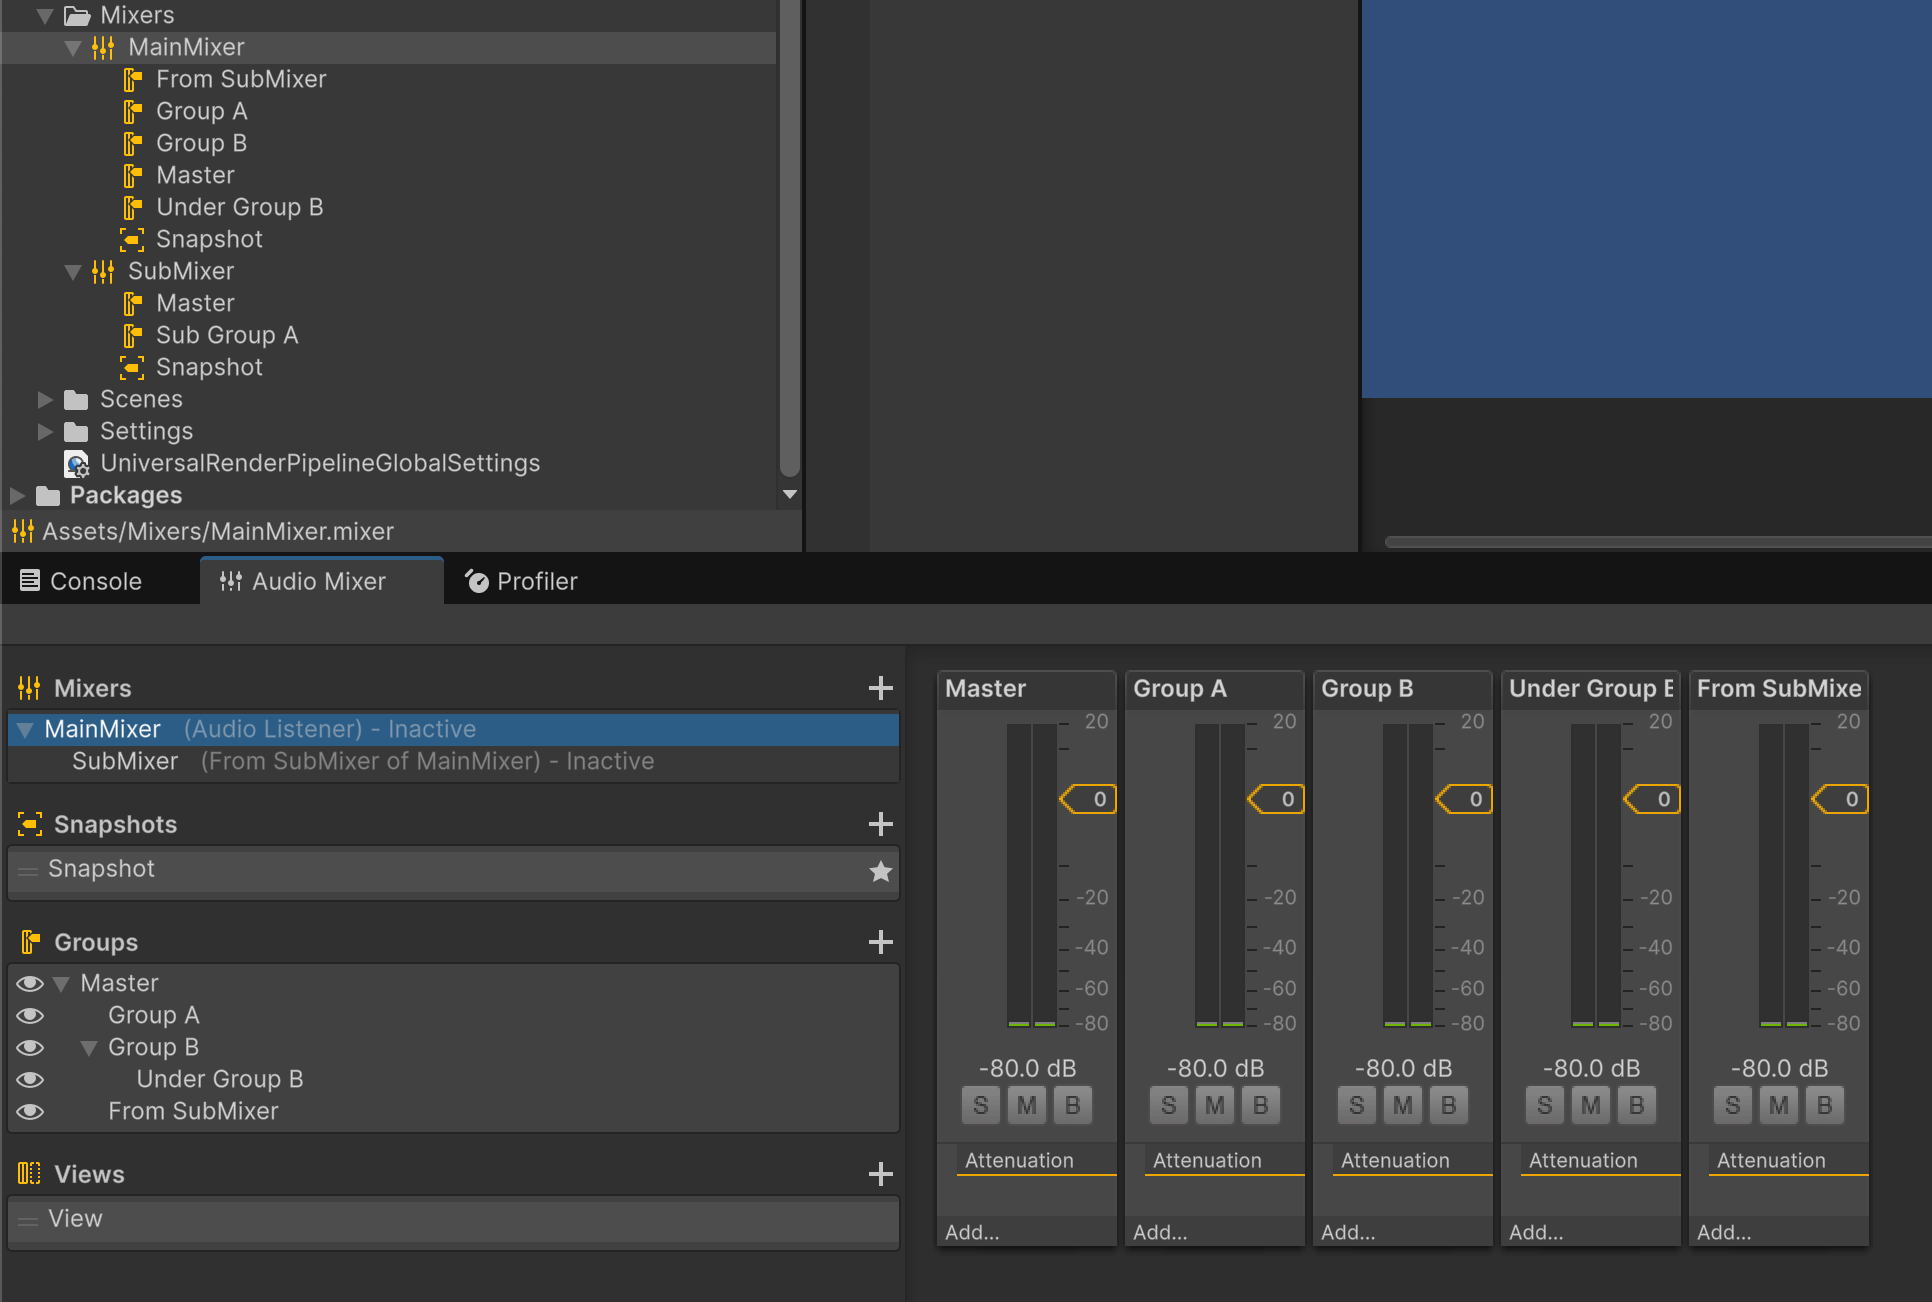
Task: Hide Group A using its eye icon
Action: pos(30,1015)
